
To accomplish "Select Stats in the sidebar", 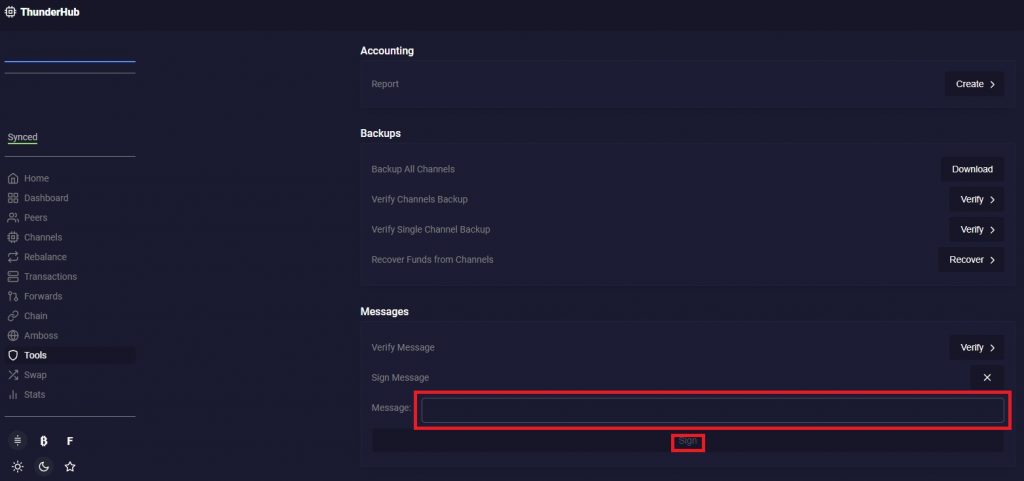I will tap(35, 395).
